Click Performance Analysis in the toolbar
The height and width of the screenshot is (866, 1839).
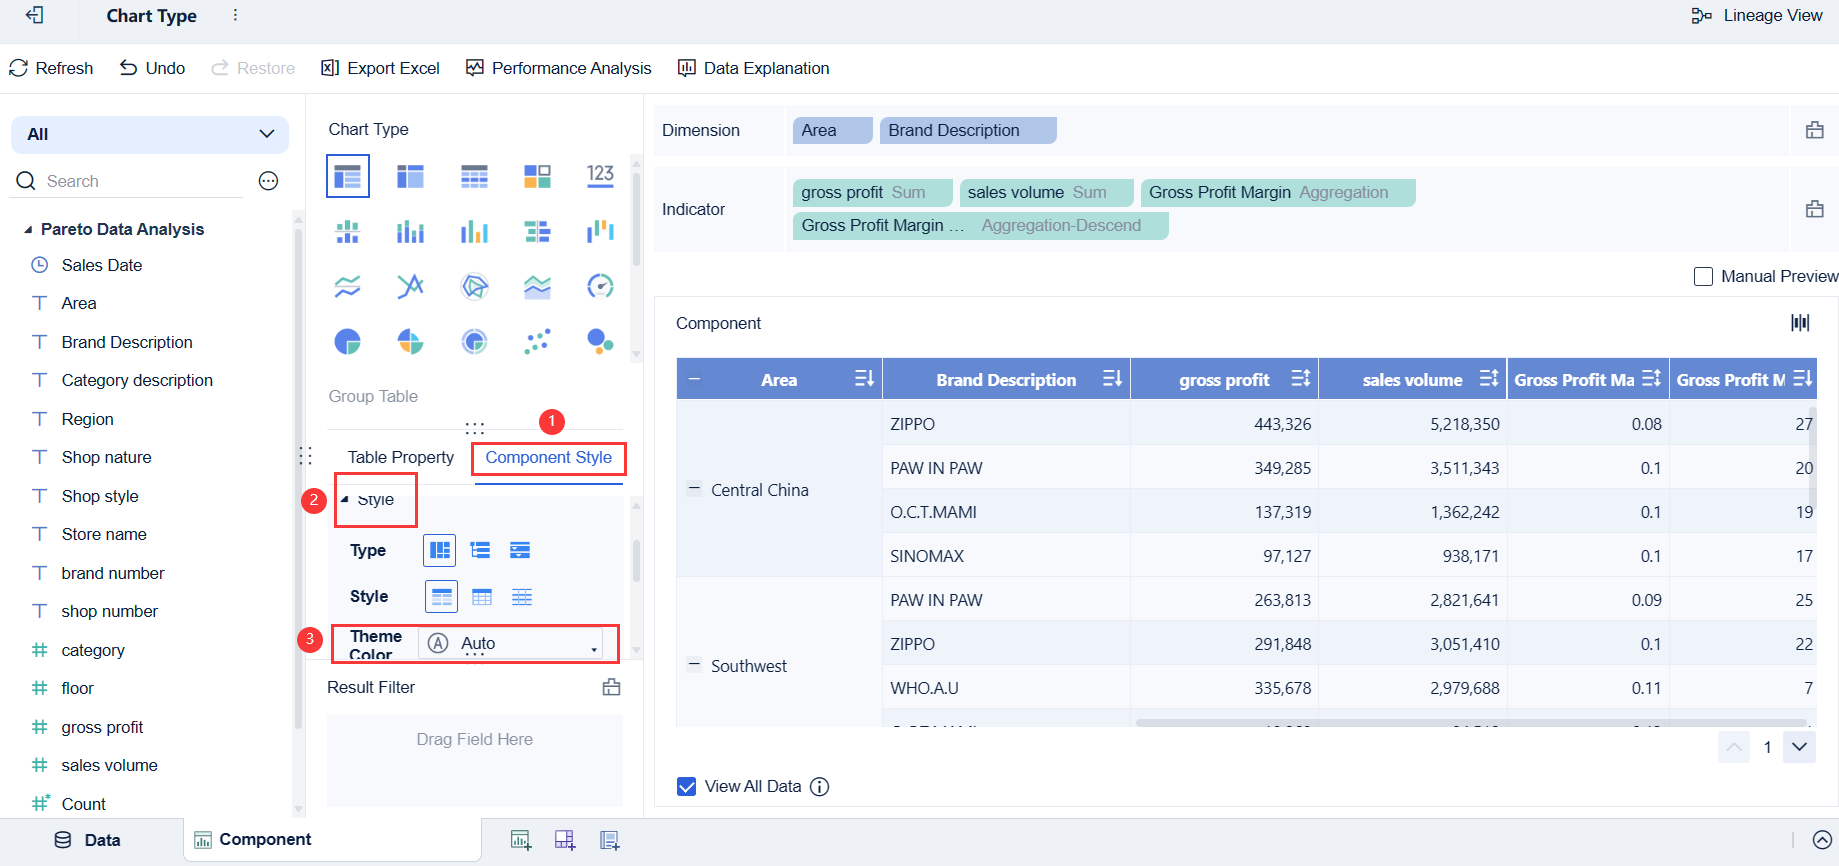pyautogui.click(x=558, y=68)
